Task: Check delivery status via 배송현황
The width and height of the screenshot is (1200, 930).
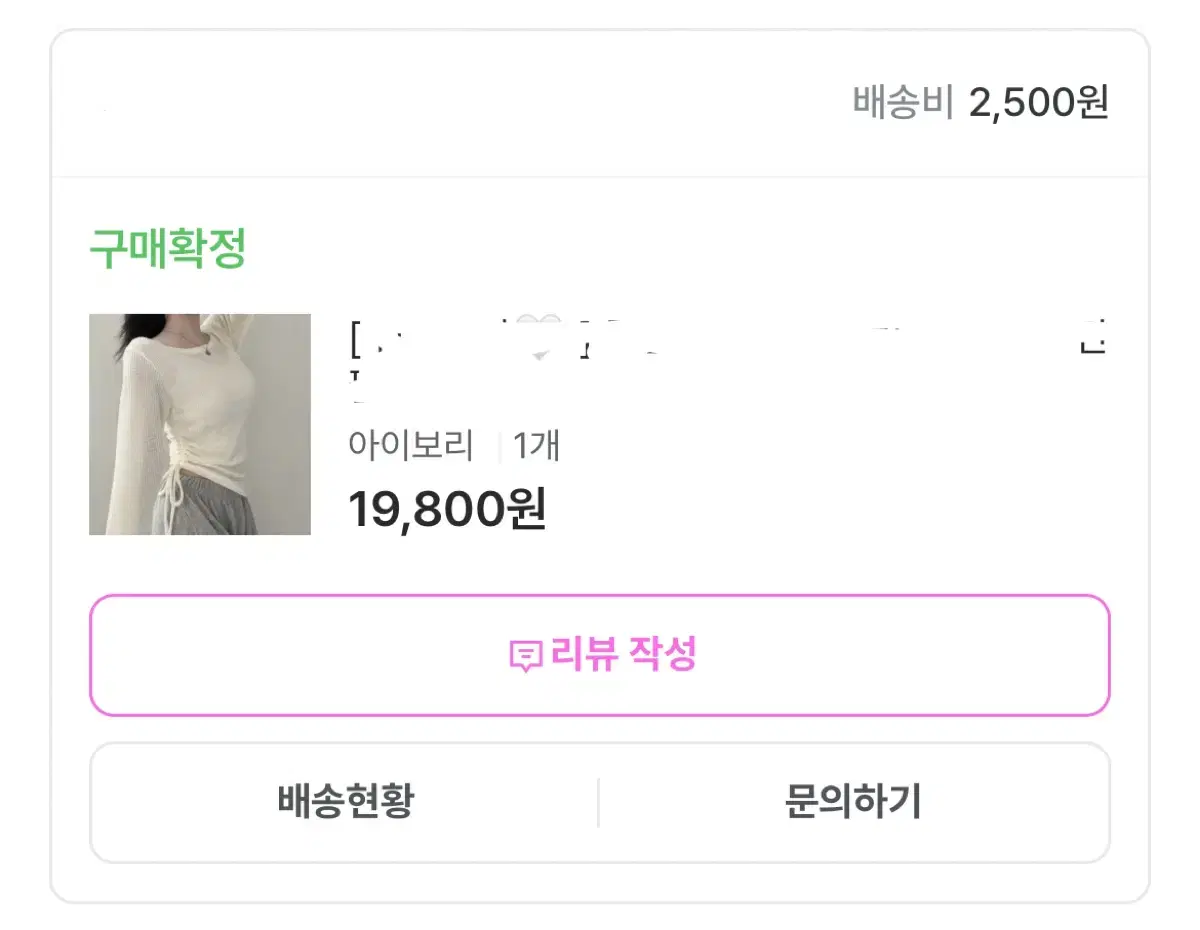Action: [345, 802]
